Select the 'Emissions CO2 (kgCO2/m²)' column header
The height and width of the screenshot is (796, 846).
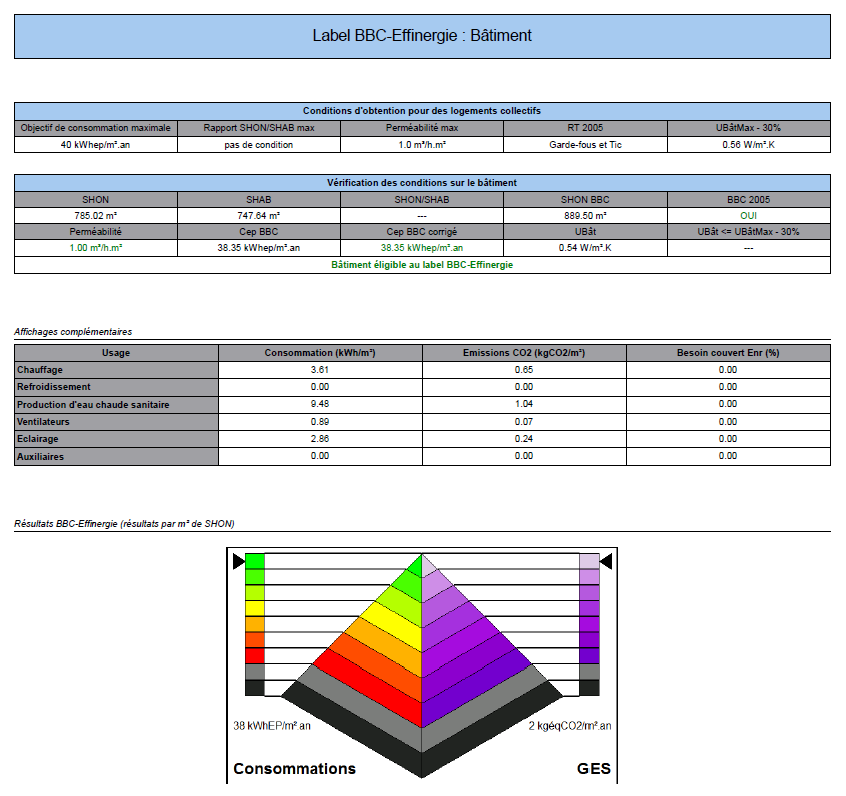coord(524,353)
